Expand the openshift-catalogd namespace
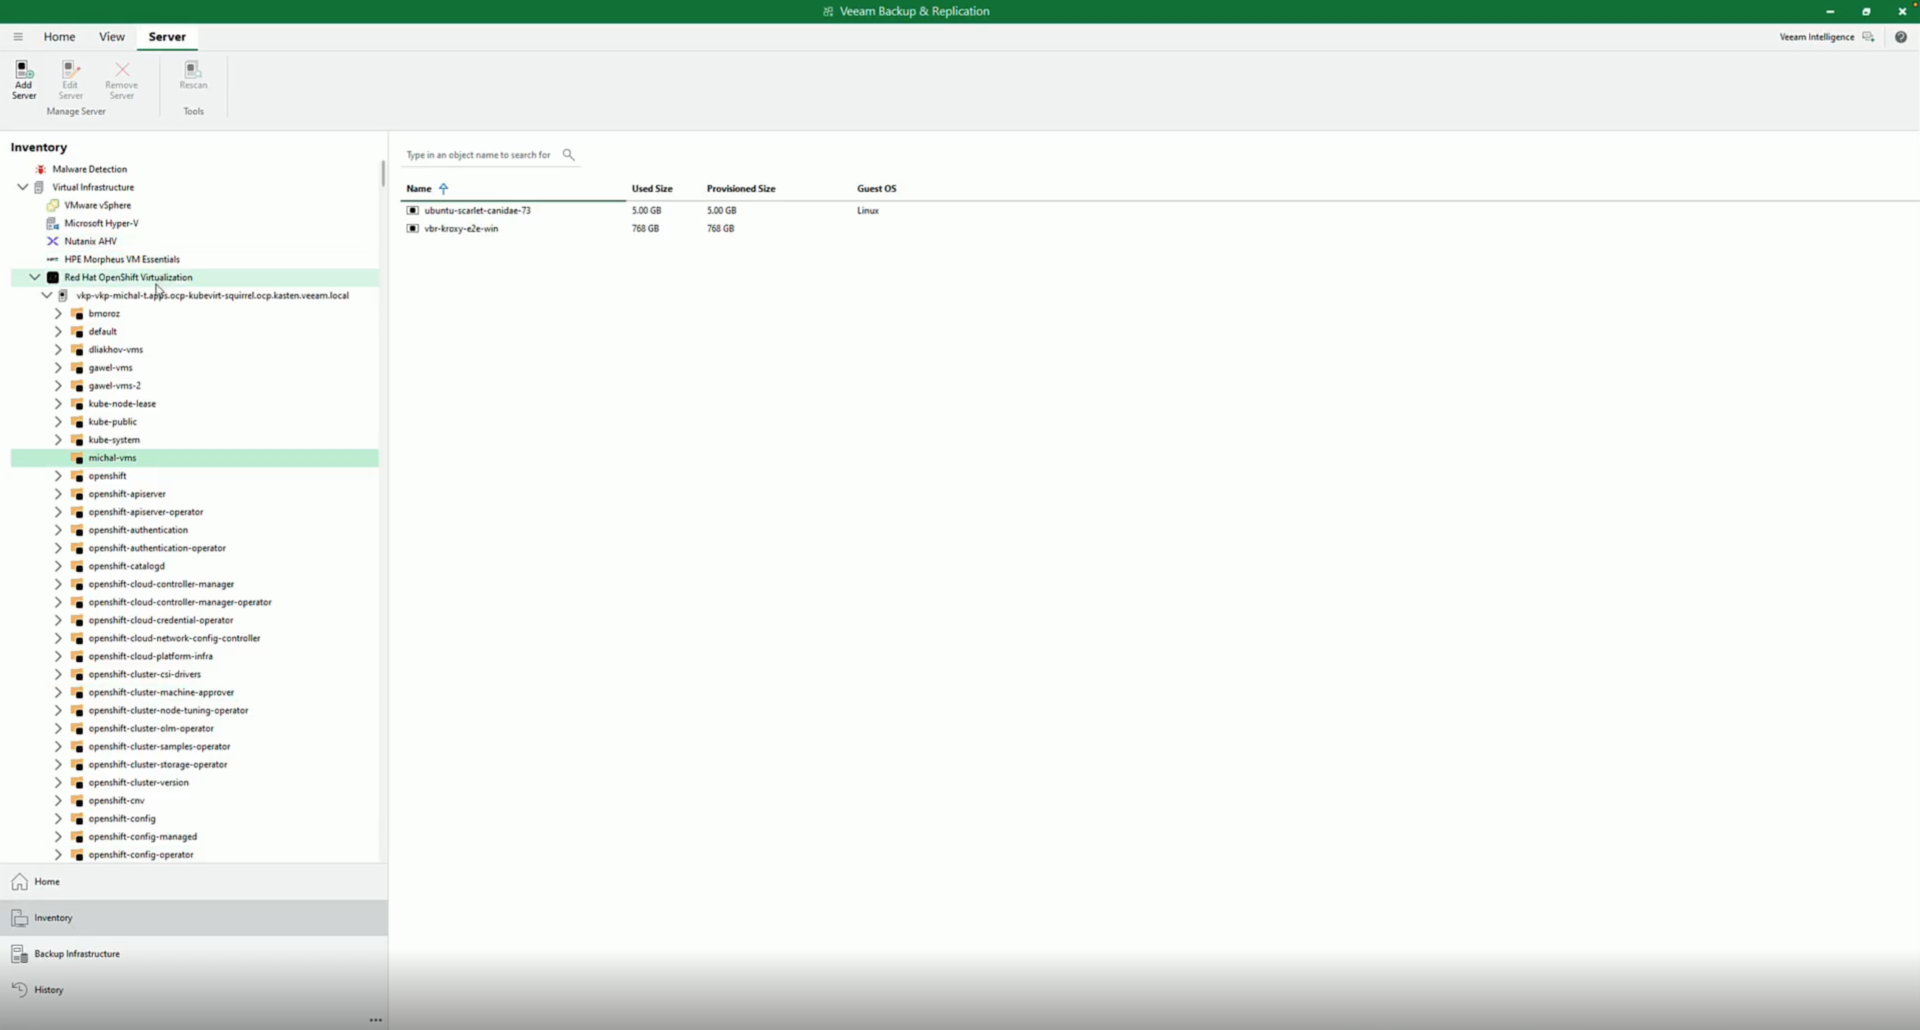 click(58, 566)
